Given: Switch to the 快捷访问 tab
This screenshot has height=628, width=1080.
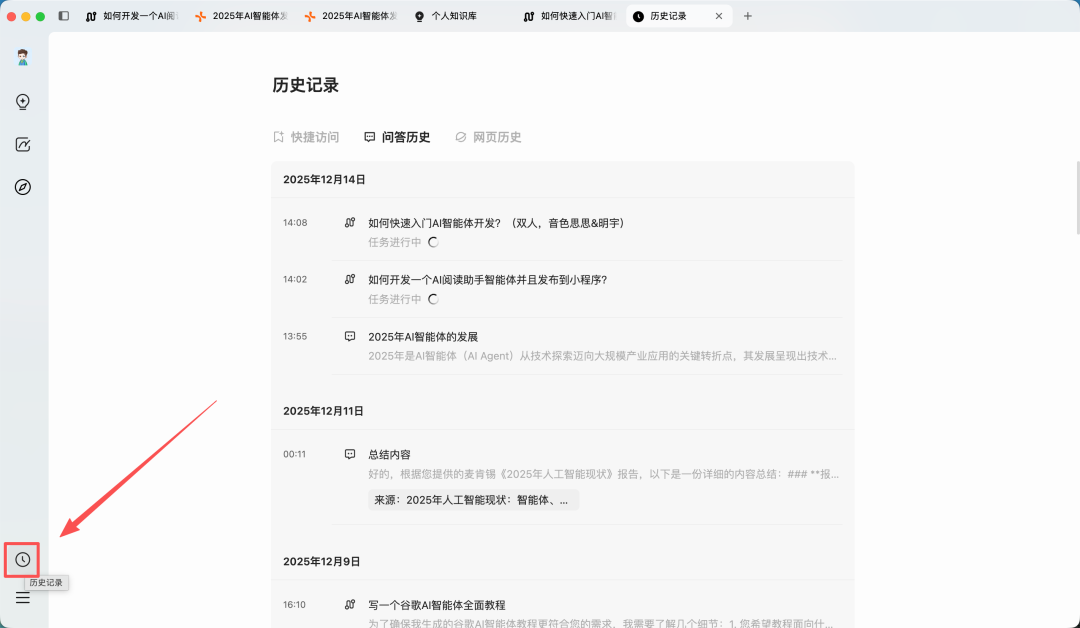Looking at the screenshot, I should coord(306,137).
